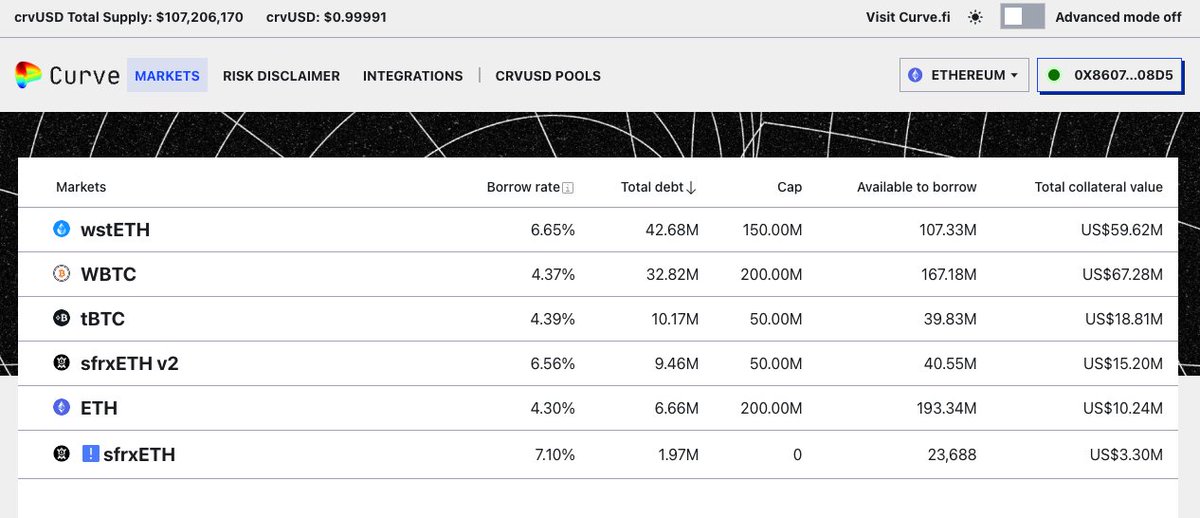Click the Total debt sort arrow

[692, 187]
